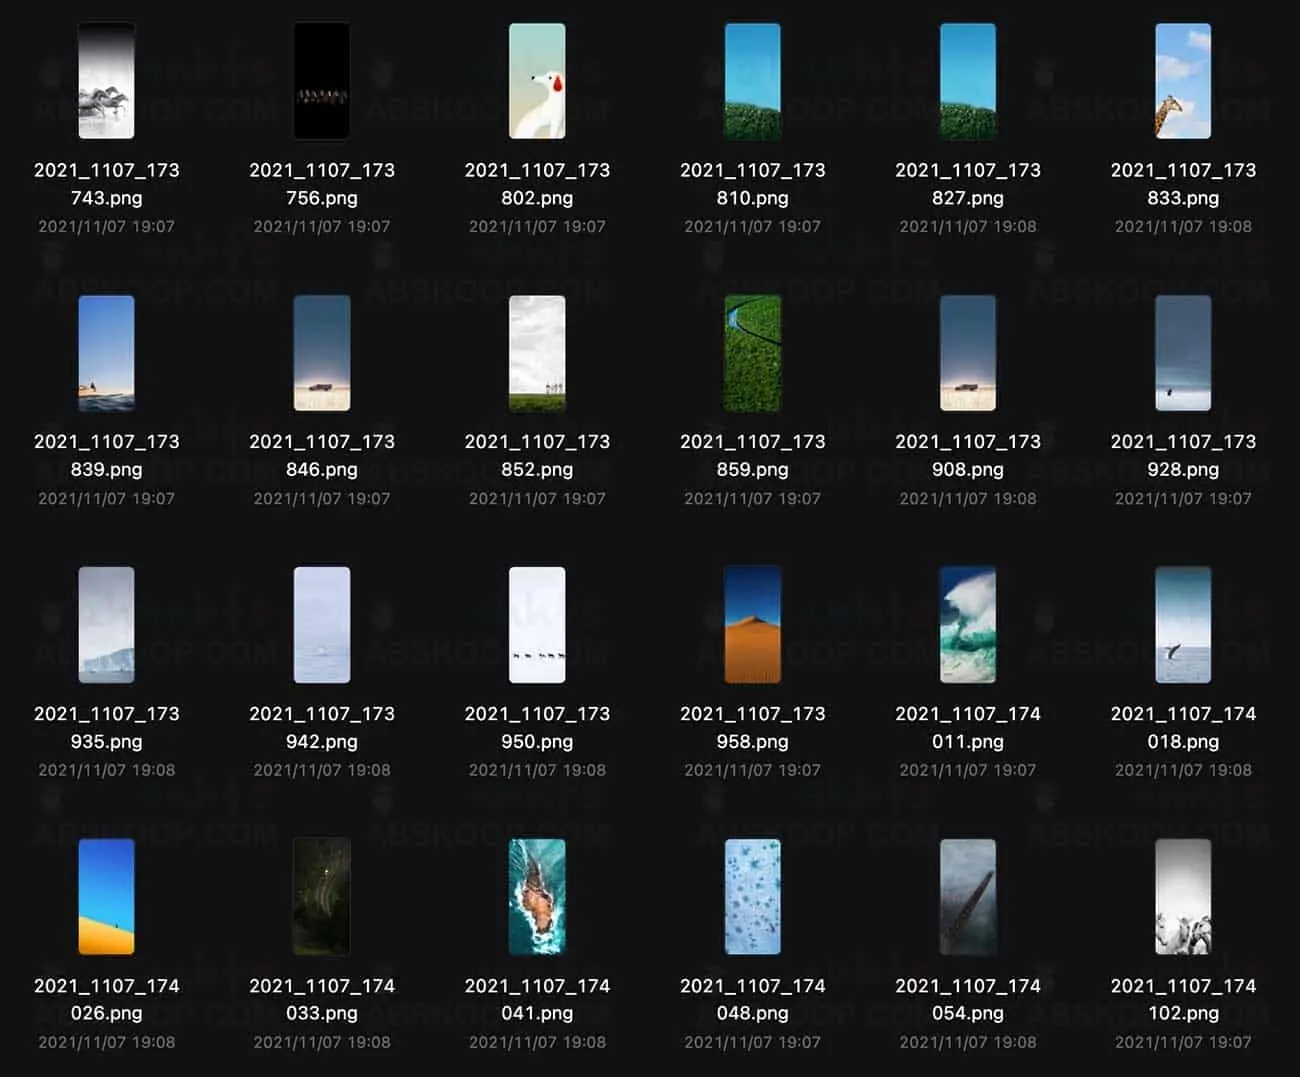1300x1077 pixels.
Task: Select green hill thumbnail 2021_1107_173827.png
Action: 968,81
